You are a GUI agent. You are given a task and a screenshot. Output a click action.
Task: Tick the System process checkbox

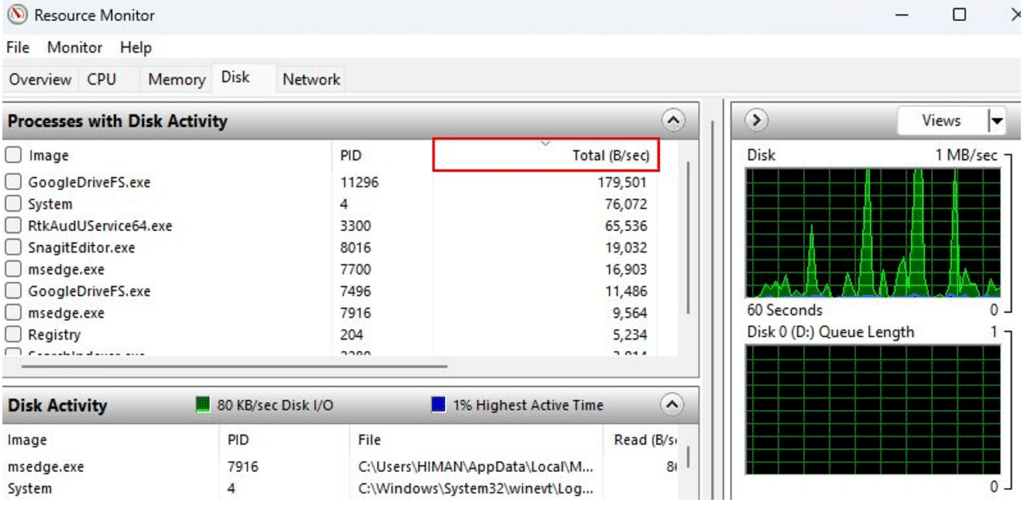pyautogui.click(x=14, y=204)
